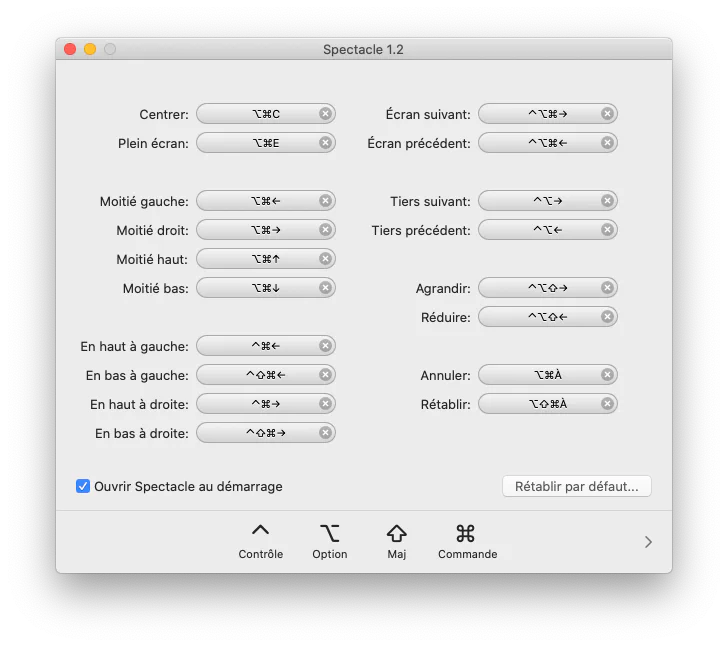Clear the Écran suivant shortcut X icon

607,114
